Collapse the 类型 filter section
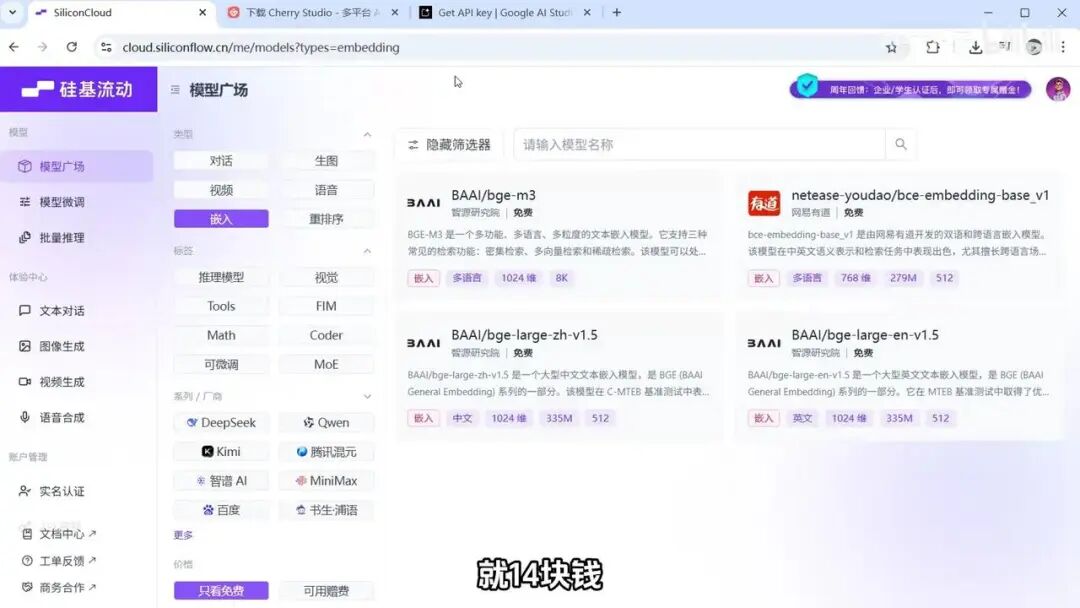 coord(367,134)
